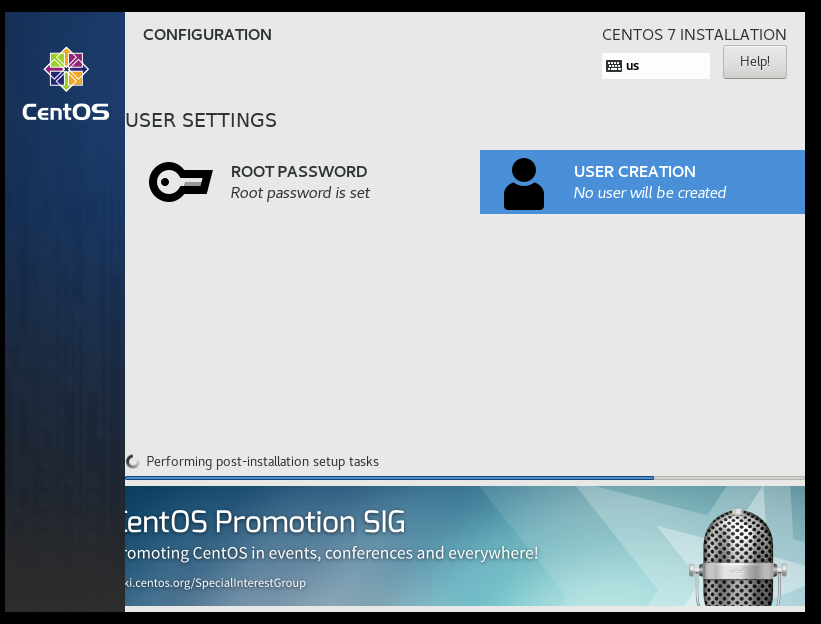Click the CENTOS 7 INSTALLATION title
The height and width of the screenshot is (624, 821).
point(694,35)
